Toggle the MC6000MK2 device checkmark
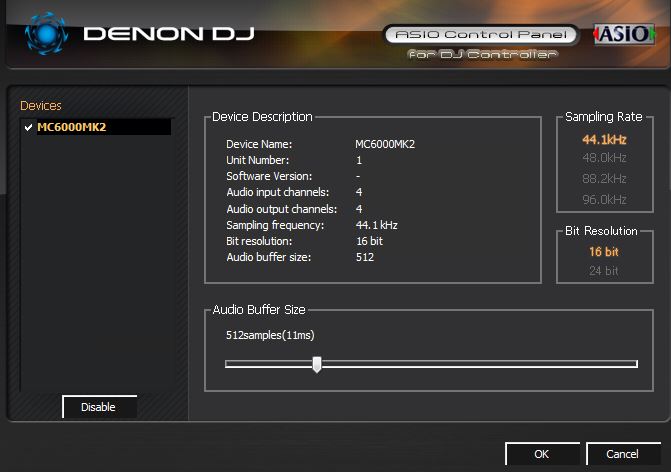The height and width of the screenshot is (472, 671). coord(29,127)
